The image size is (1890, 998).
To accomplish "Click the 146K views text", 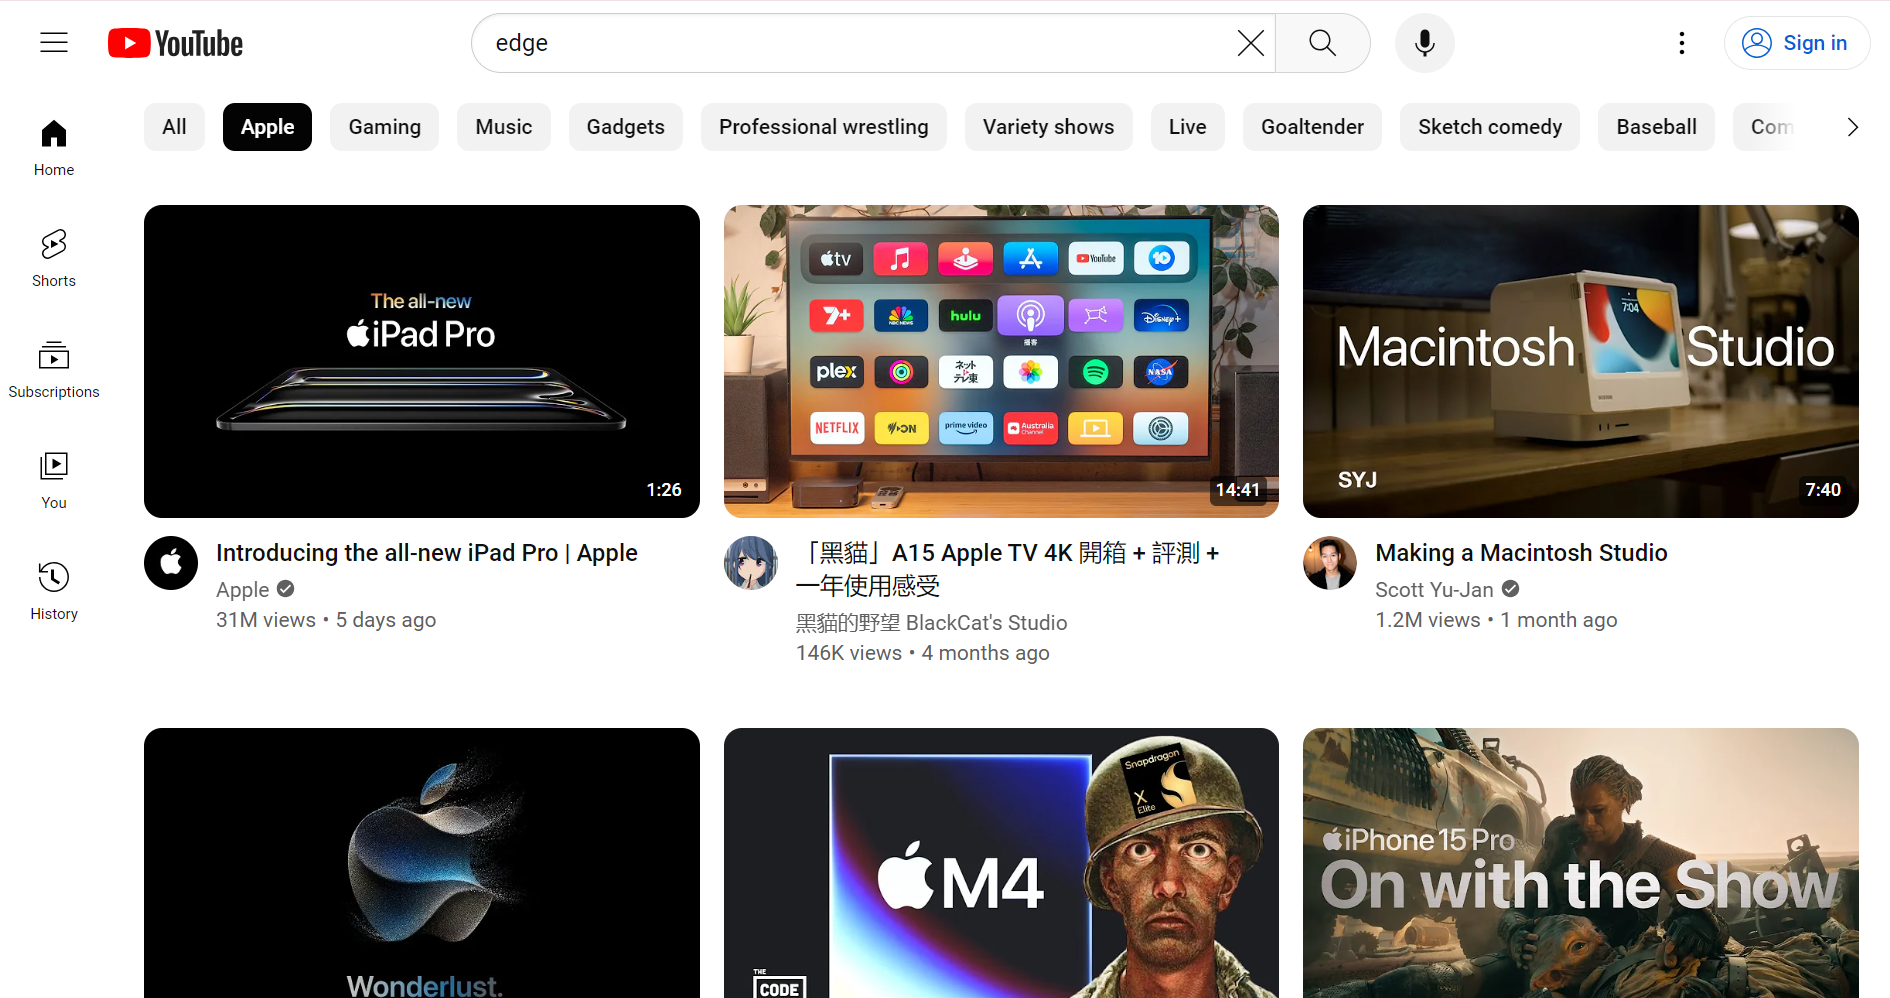I will pos(849,653).
